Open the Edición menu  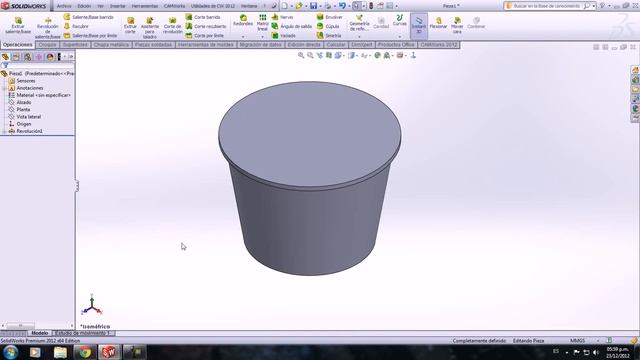[84, 6]
